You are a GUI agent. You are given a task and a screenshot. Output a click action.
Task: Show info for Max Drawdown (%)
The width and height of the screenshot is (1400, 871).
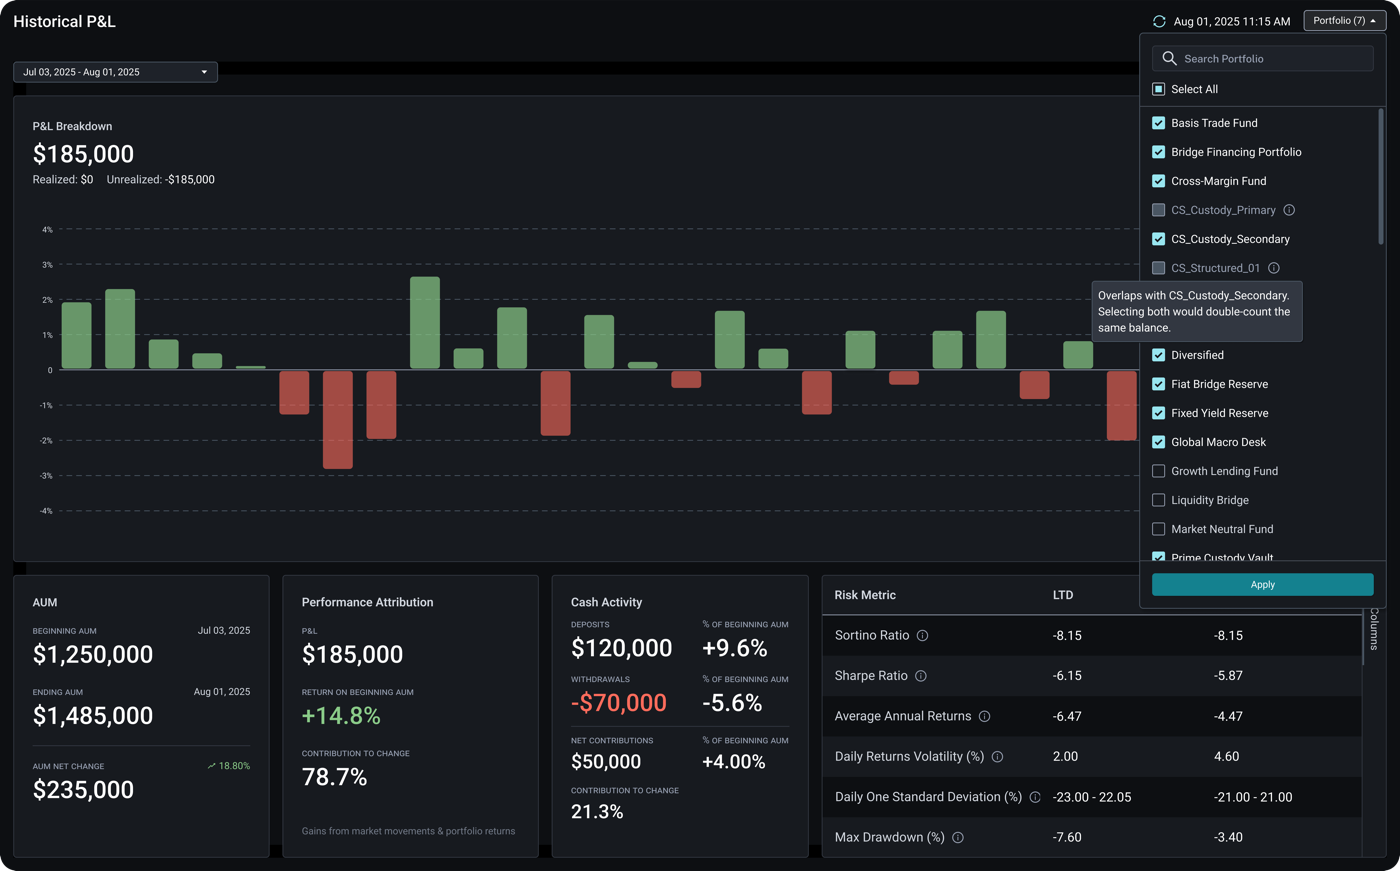tap(958, 838)
